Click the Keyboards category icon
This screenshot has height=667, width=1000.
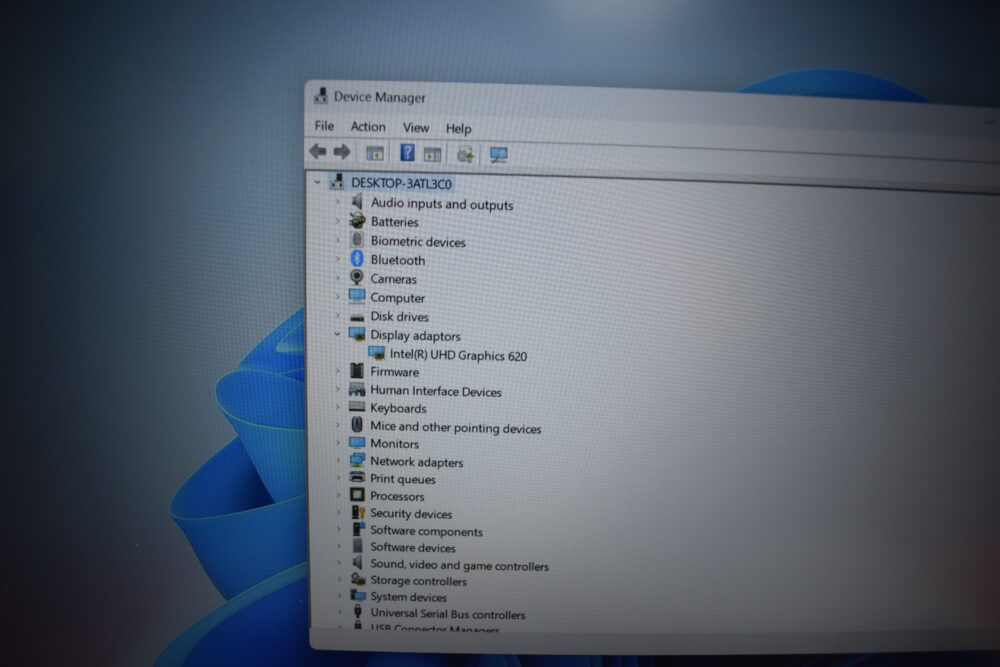tap(357, 407)
